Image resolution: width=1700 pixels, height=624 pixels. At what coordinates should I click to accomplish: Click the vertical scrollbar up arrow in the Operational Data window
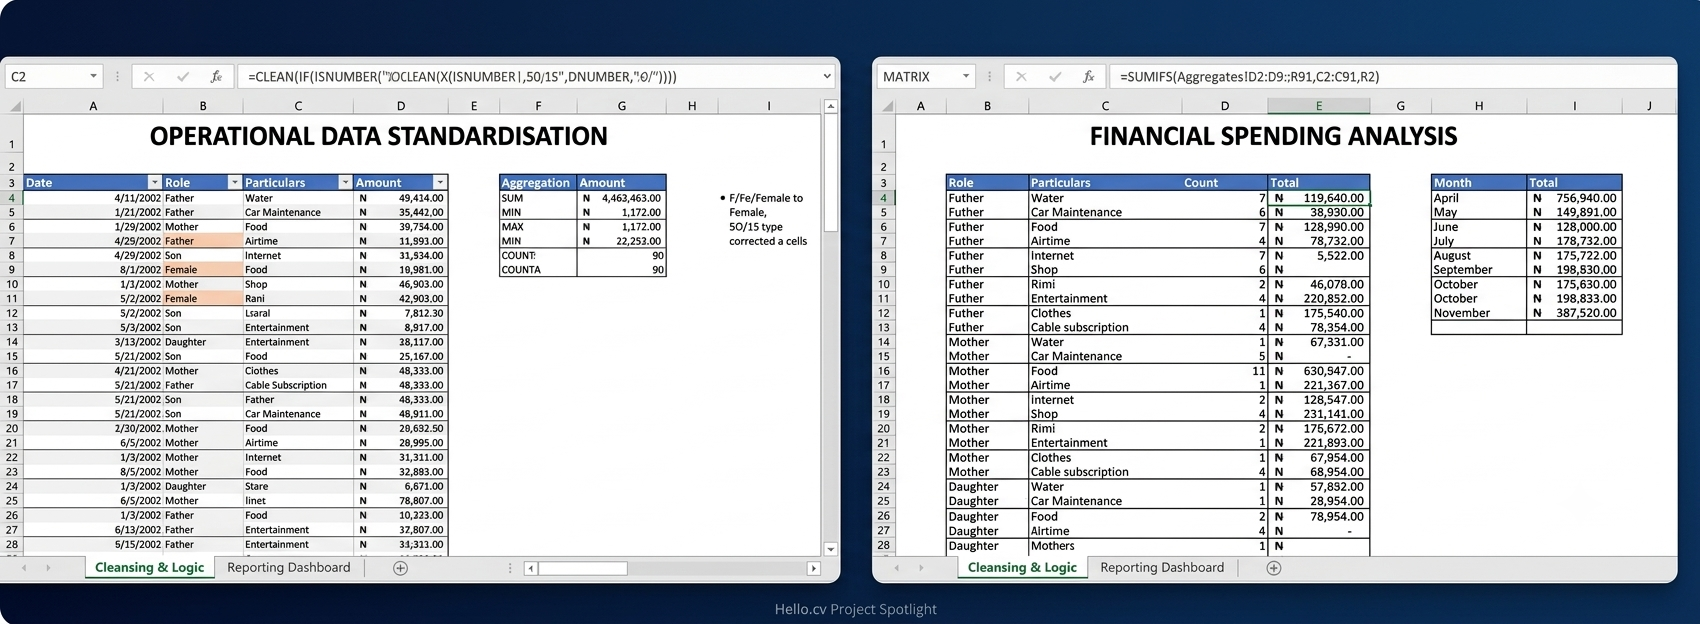point(830,106)
